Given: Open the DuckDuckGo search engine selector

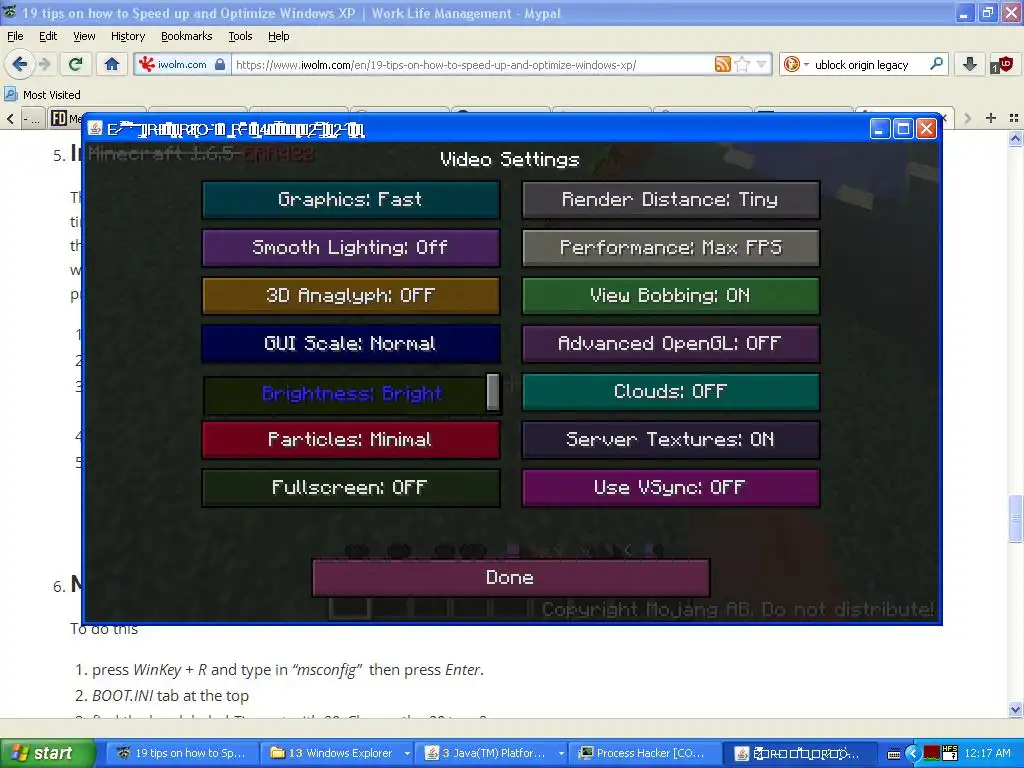Looking at the screenshot, I should tap(796, 64).
